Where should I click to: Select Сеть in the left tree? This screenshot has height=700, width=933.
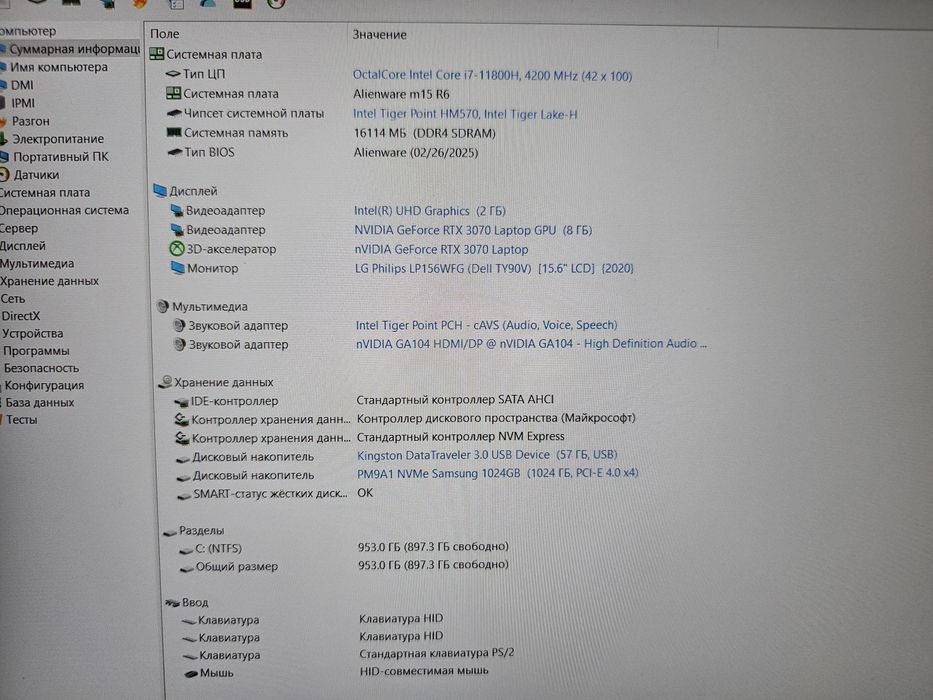12,298
